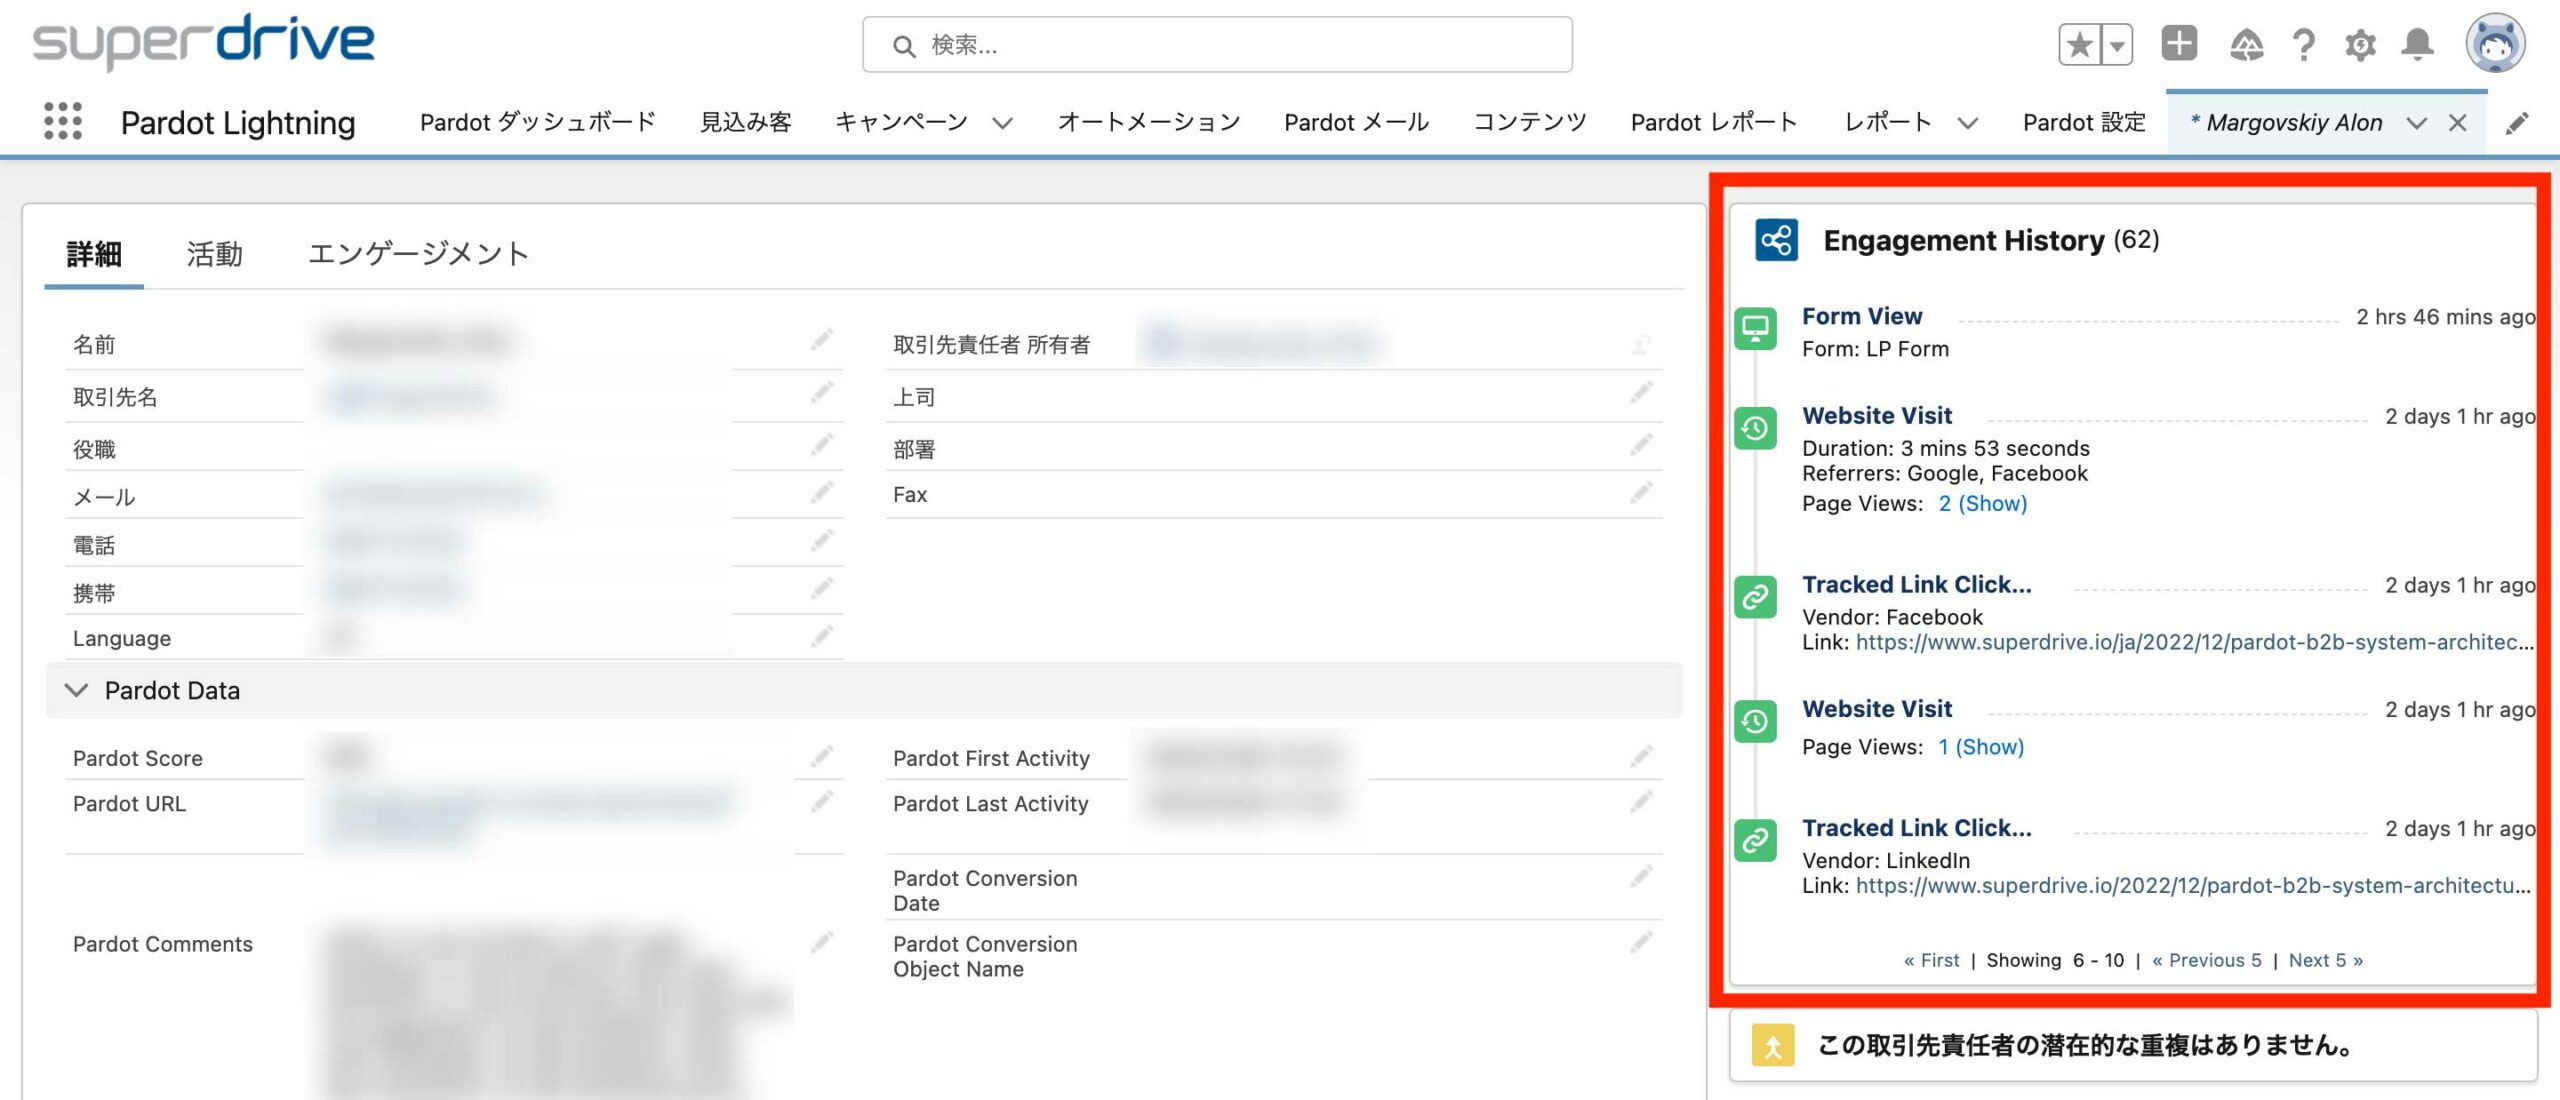Edit the Pardot Score pencil icon

click(x=822, y=756)
